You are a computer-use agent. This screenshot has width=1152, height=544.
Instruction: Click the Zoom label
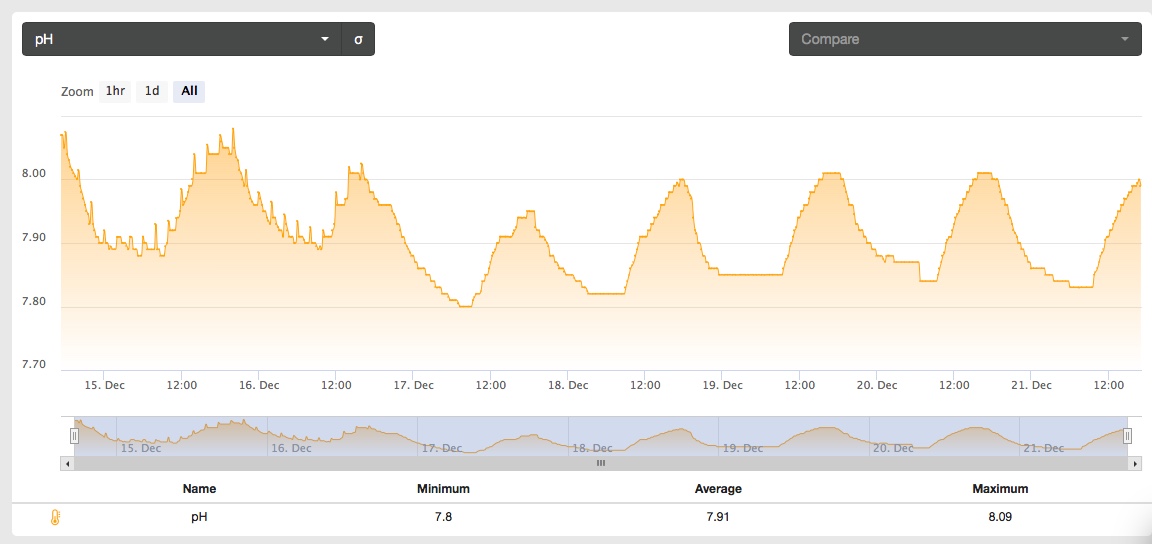tap(77, 92)
